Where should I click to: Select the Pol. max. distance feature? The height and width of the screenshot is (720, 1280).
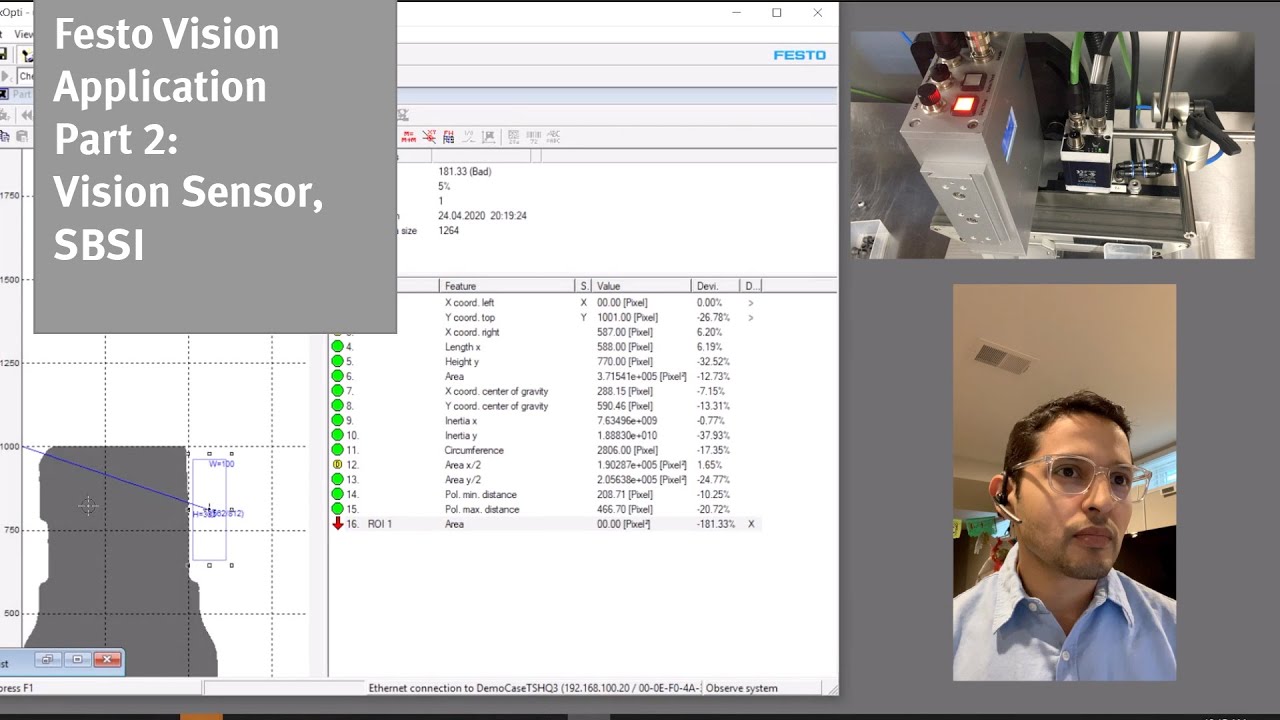pos(482,509)
